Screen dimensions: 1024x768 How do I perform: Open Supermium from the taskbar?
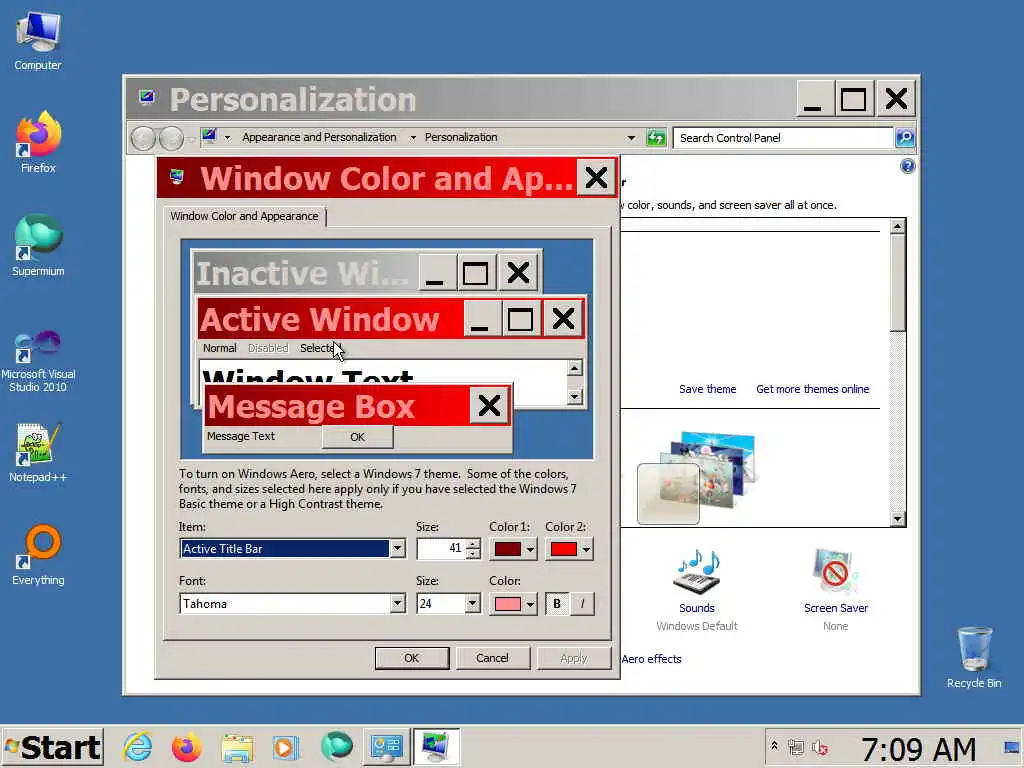click(336, 747)
